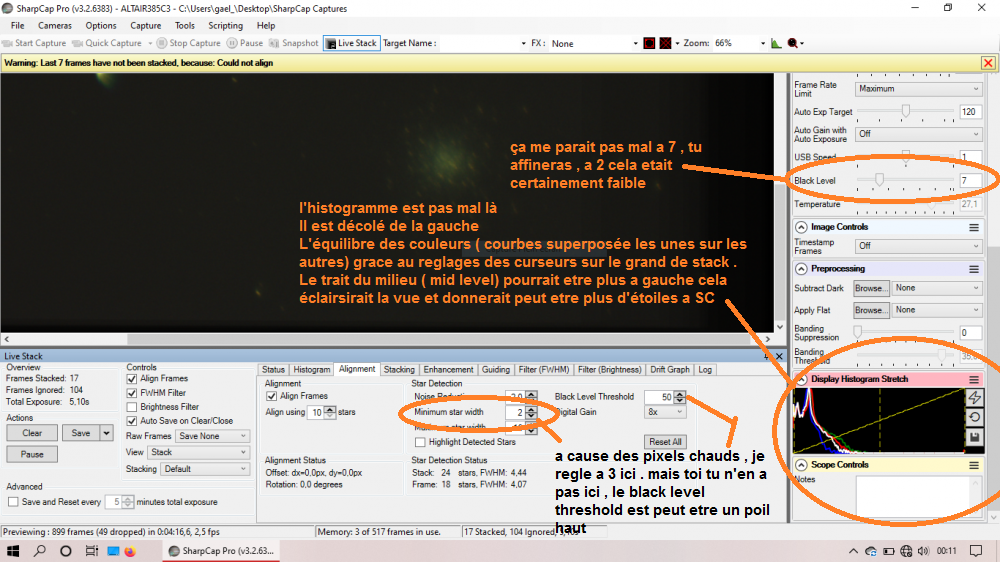The width and height of the screenshot is (1000, 562).
Task: Collapse the Scope Controls section
Action: pos(801,465)
